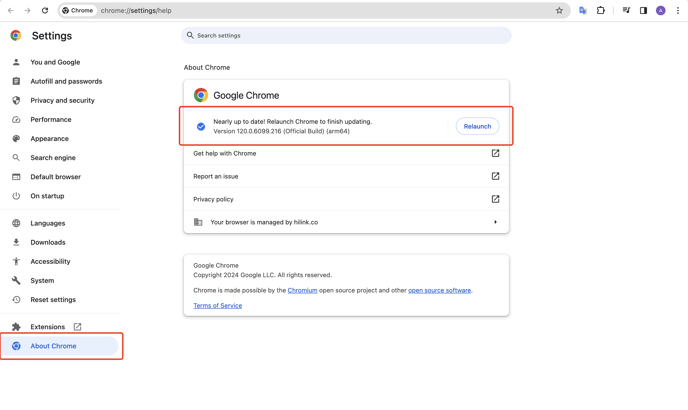Screen dimensions: 688x410
Task: Open the Google Translate toolbar icon
Action: click(x=583, y=11)
